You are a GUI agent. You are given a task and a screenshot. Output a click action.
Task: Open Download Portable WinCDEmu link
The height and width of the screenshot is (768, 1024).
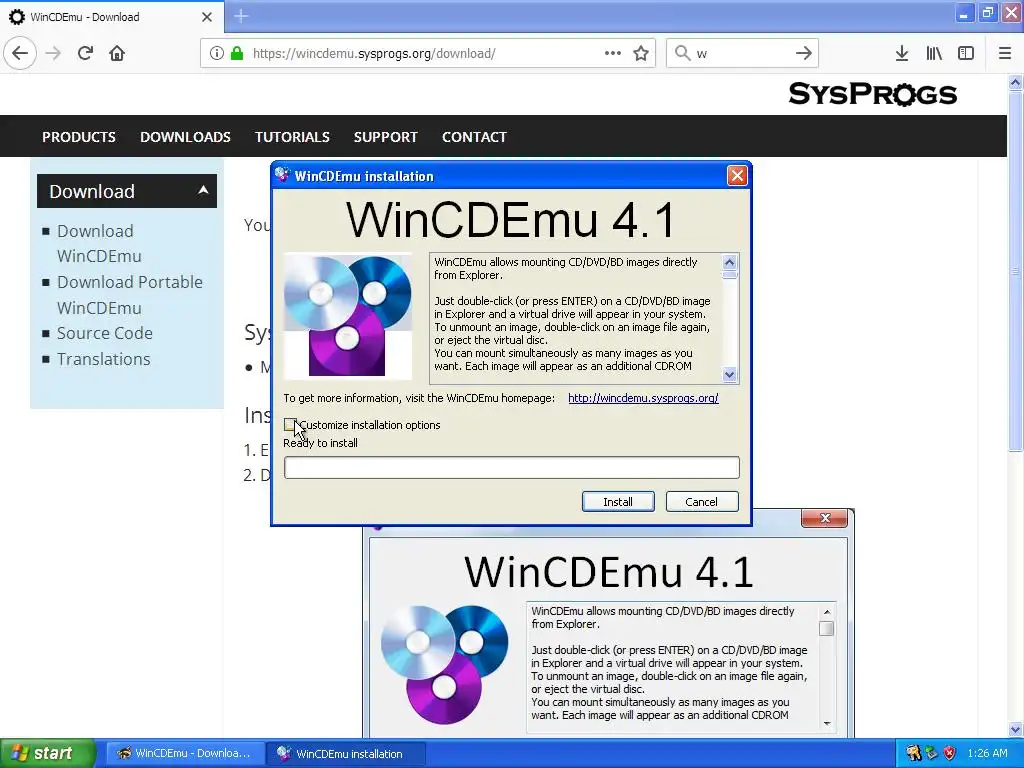click(x=130, y=295)
